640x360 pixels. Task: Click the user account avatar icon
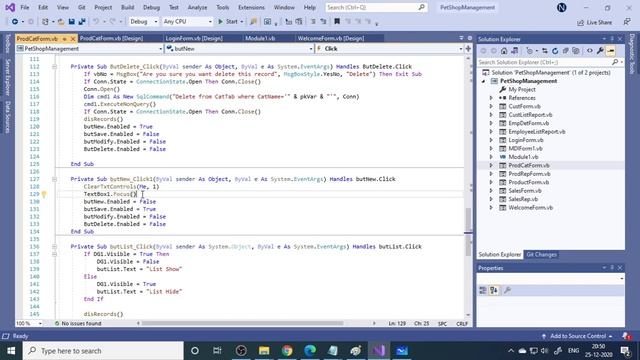click(x=562, y=7)
